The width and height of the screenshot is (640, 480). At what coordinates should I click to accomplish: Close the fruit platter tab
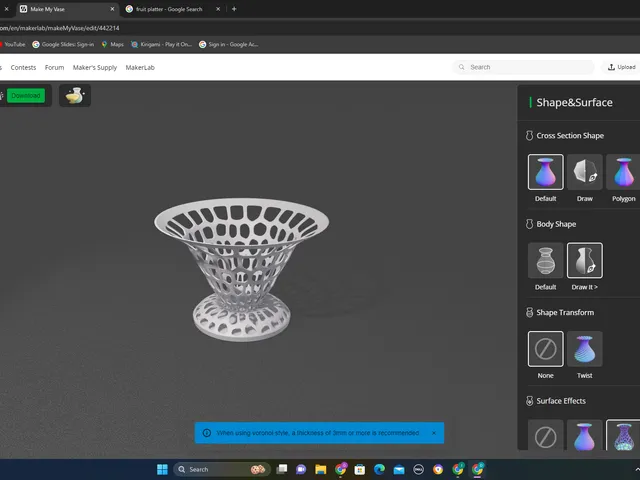click(218, 9)
